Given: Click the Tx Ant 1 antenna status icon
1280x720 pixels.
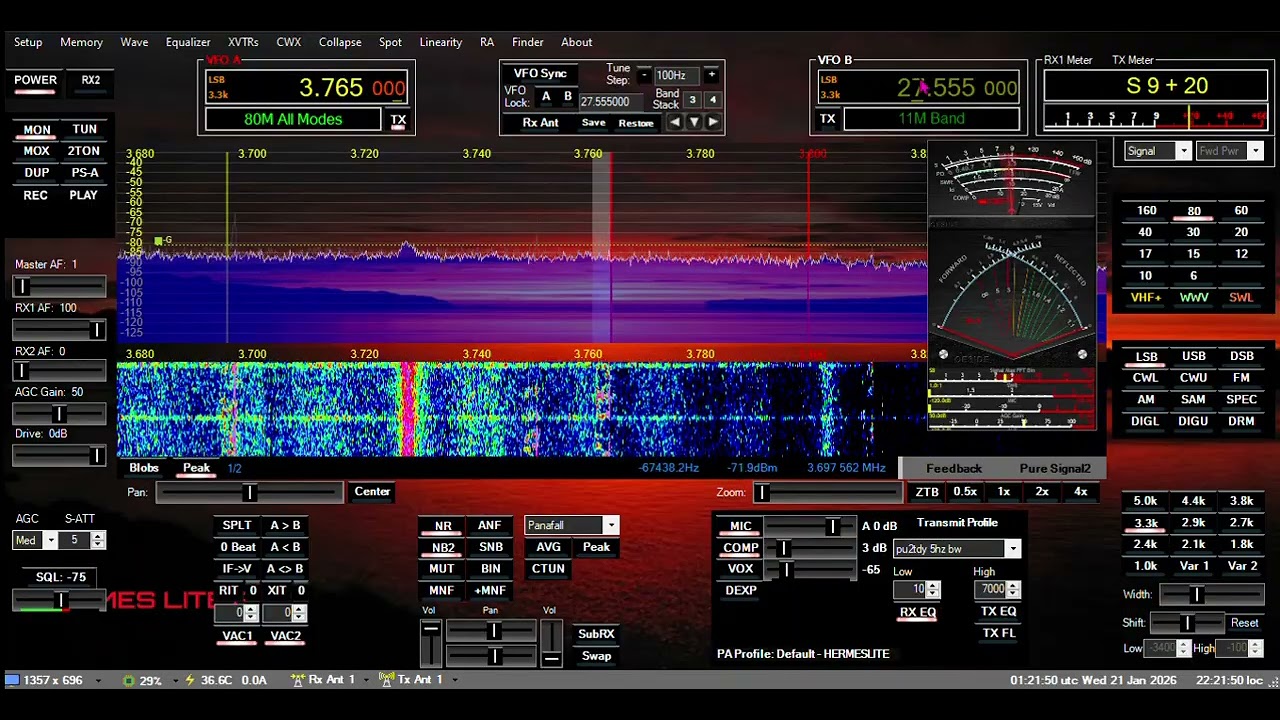Looking at the screenshot, I should [x=387, y=680].
